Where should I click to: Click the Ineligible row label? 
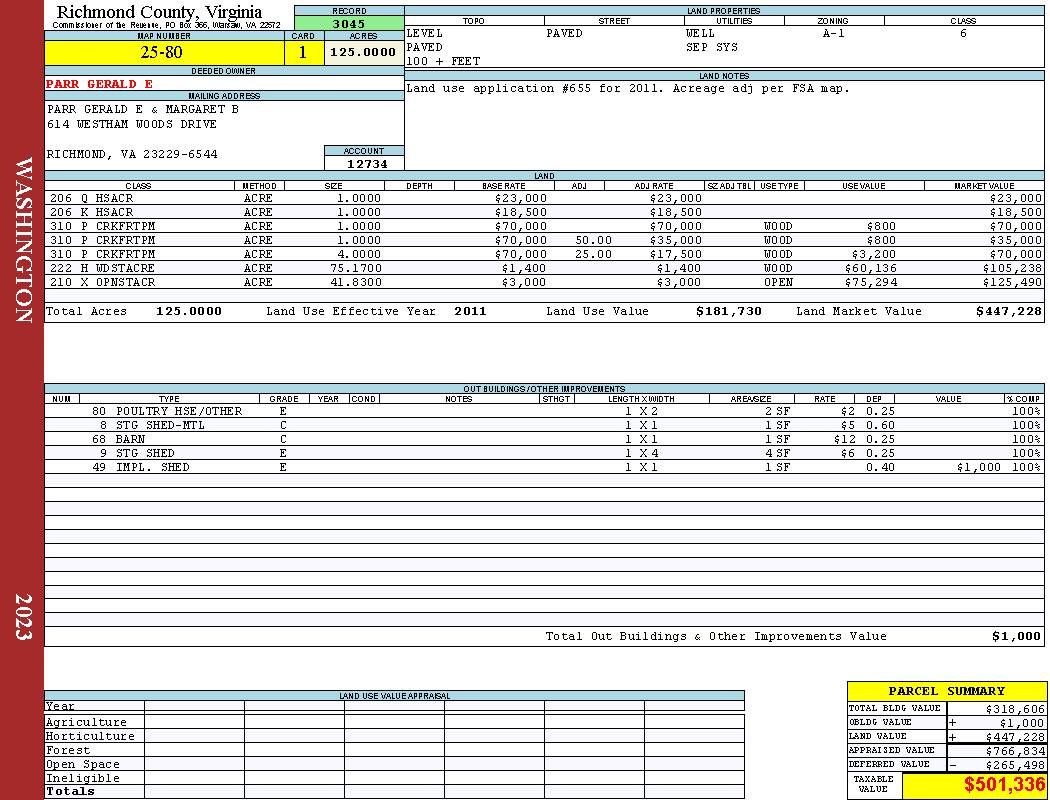(82, 778)
